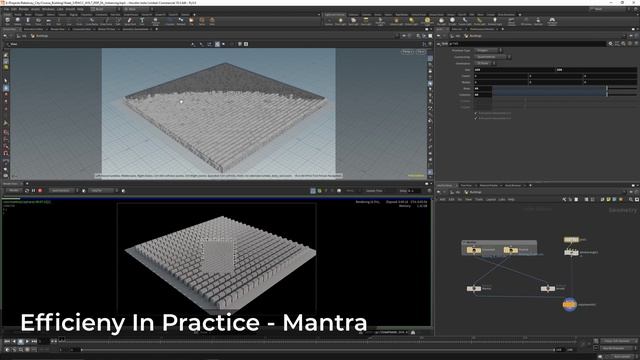
Task: Toggle the second checkbox below the Columns field
Action: [476, 118]
